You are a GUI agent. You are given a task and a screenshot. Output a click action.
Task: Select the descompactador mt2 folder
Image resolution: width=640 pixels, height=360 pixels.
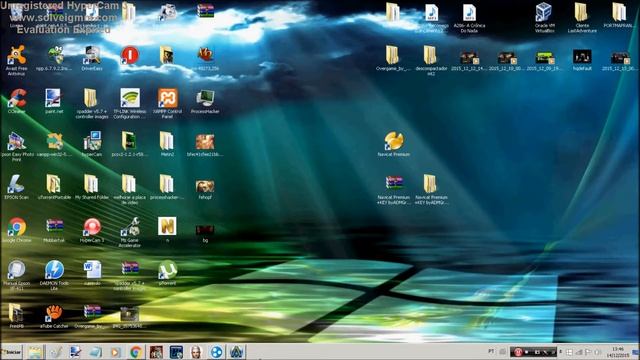431,60
